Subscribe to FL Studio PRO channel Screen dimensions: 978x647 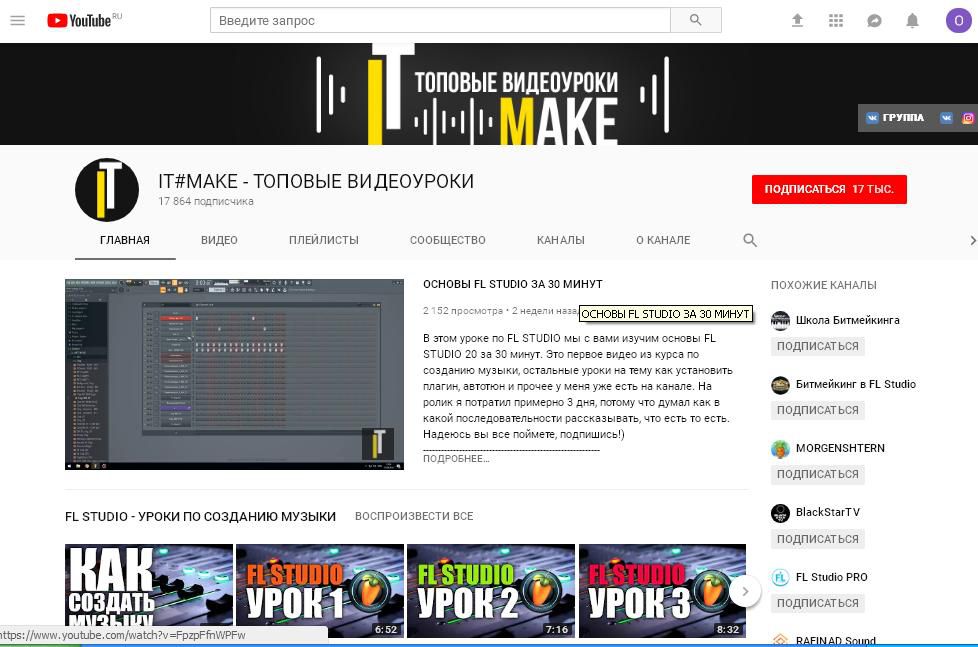818,603
